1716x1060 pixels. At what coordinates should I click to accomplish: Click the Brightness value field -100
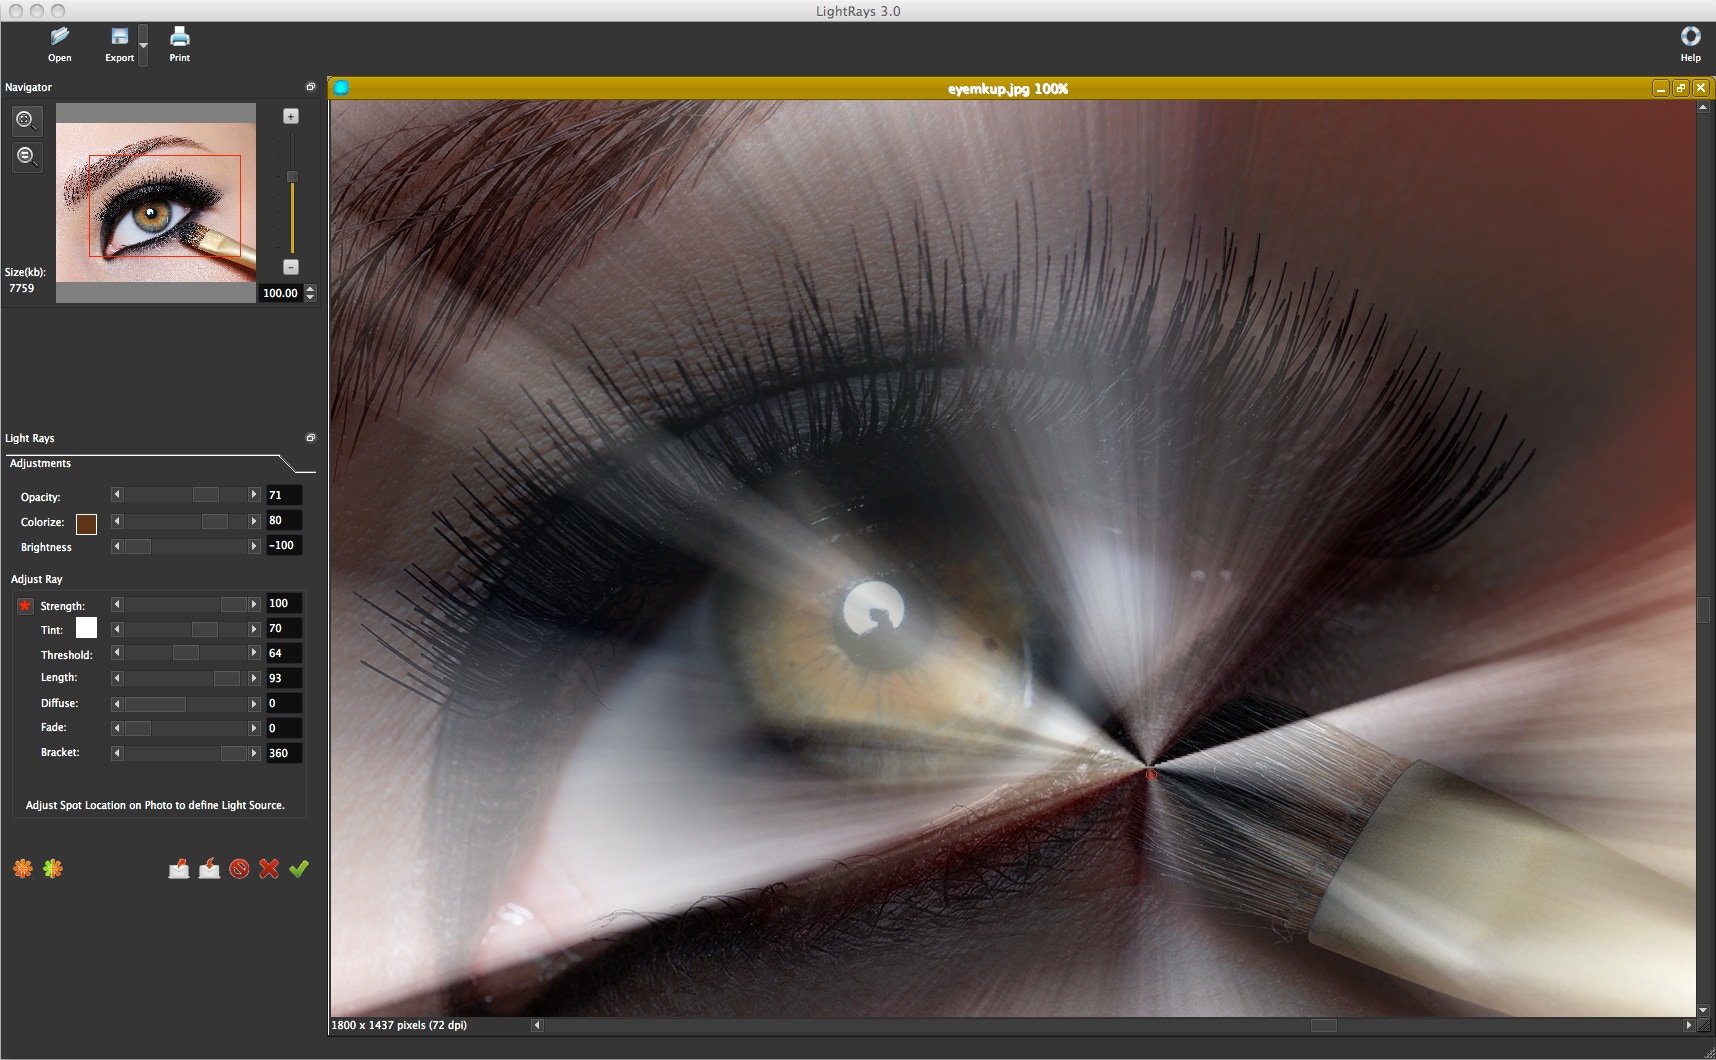coord(284,545)
